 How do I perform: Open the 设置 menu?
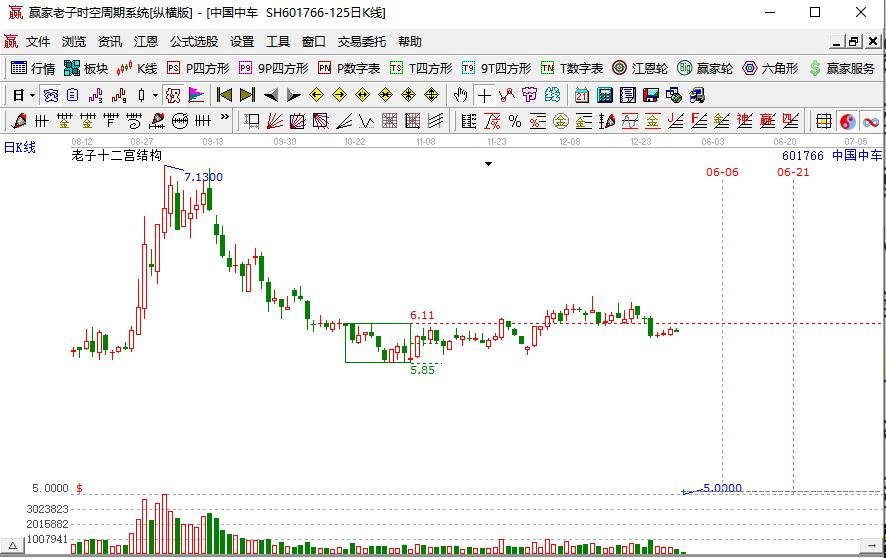point(242,42)
